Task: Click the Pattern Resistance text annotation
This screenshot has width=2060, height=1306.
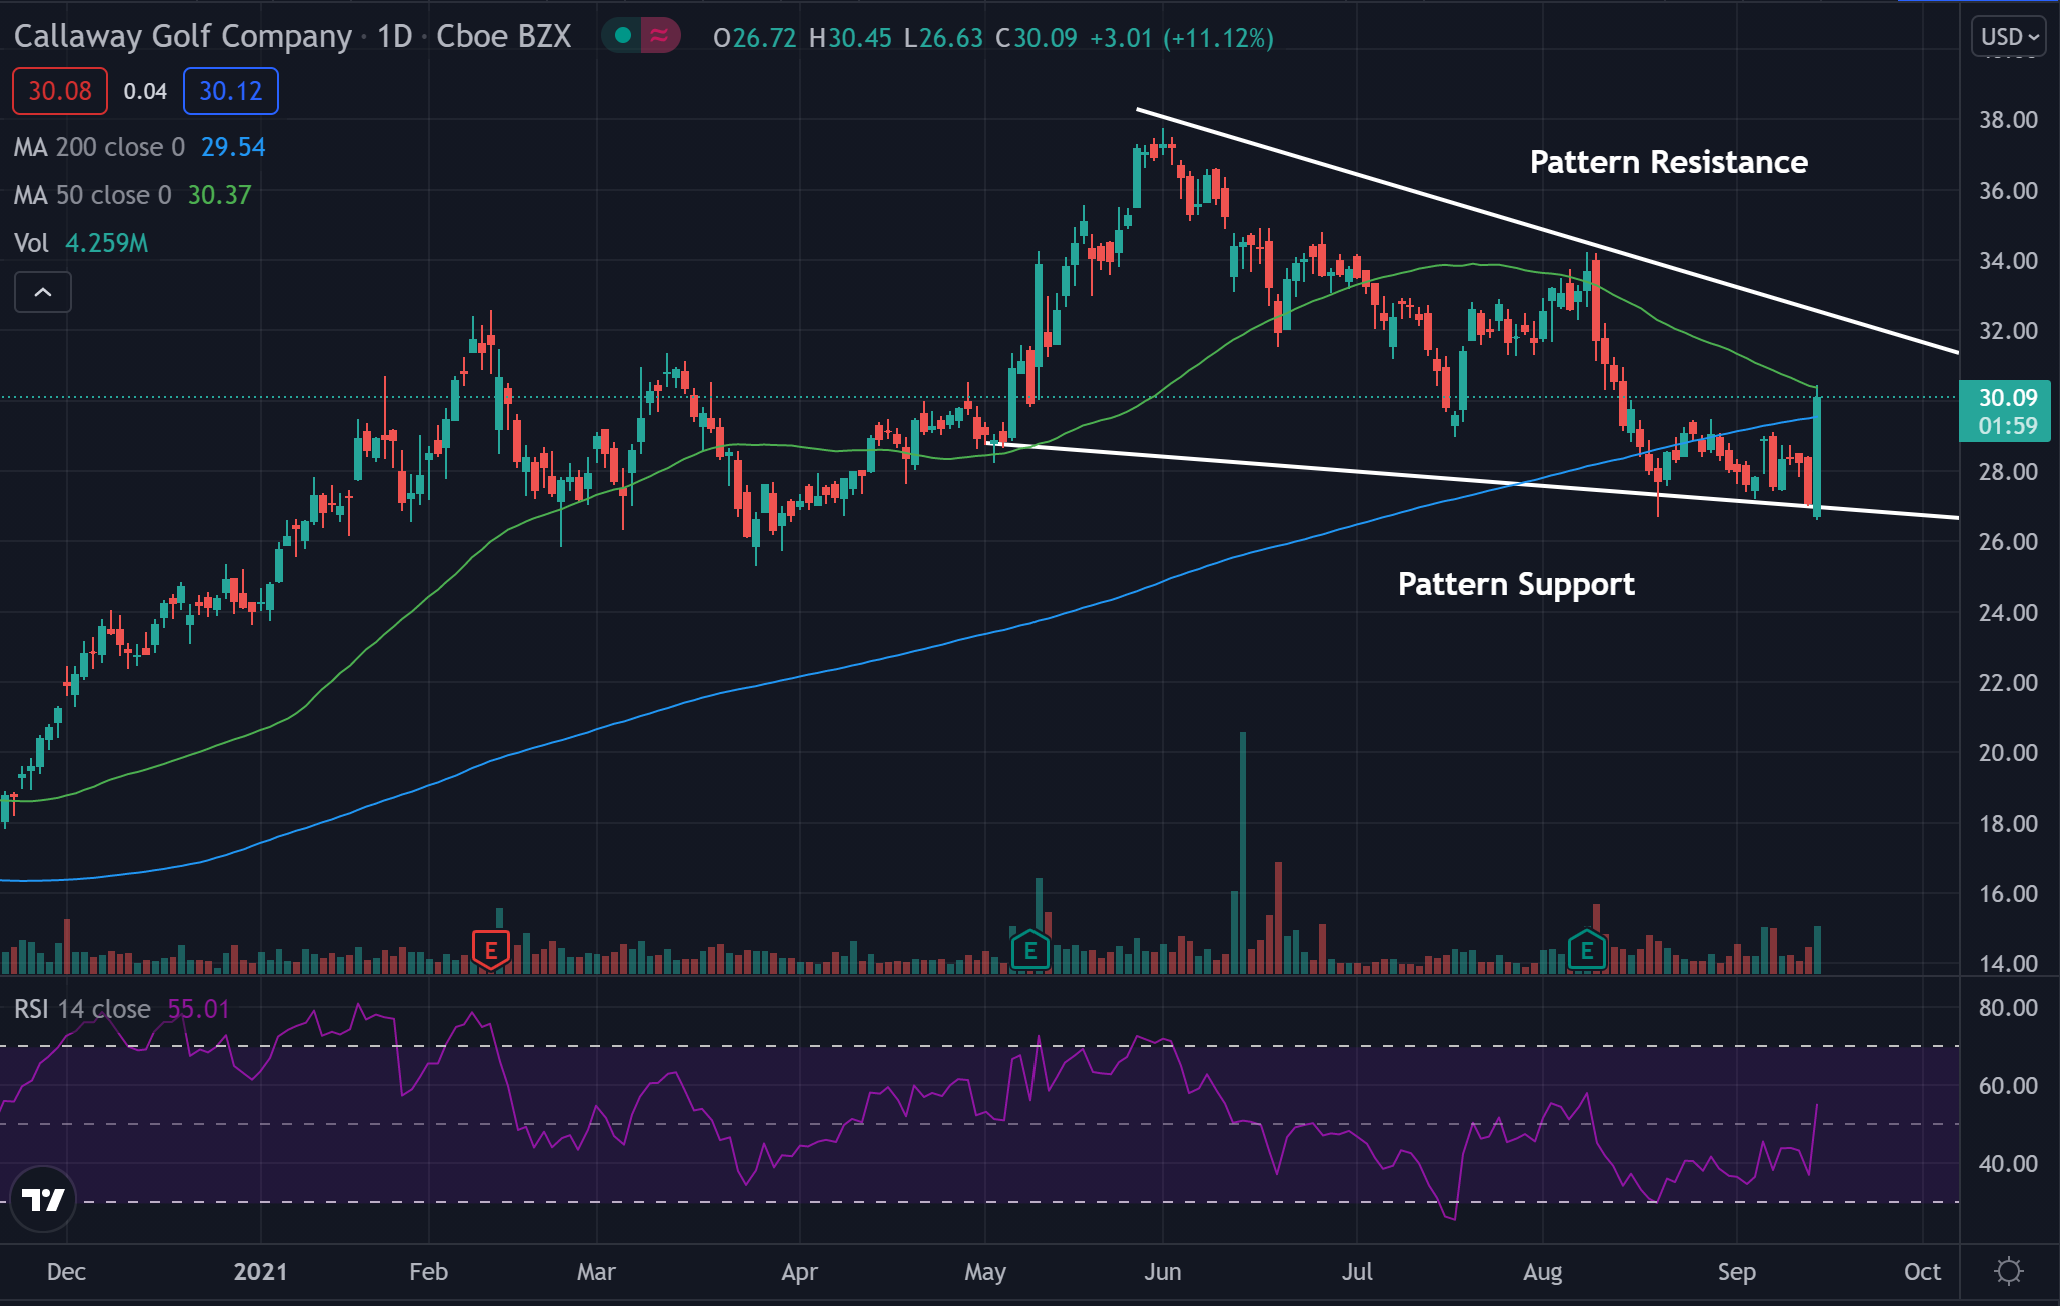Action: pyautogui.click(x=1668, y=162)
